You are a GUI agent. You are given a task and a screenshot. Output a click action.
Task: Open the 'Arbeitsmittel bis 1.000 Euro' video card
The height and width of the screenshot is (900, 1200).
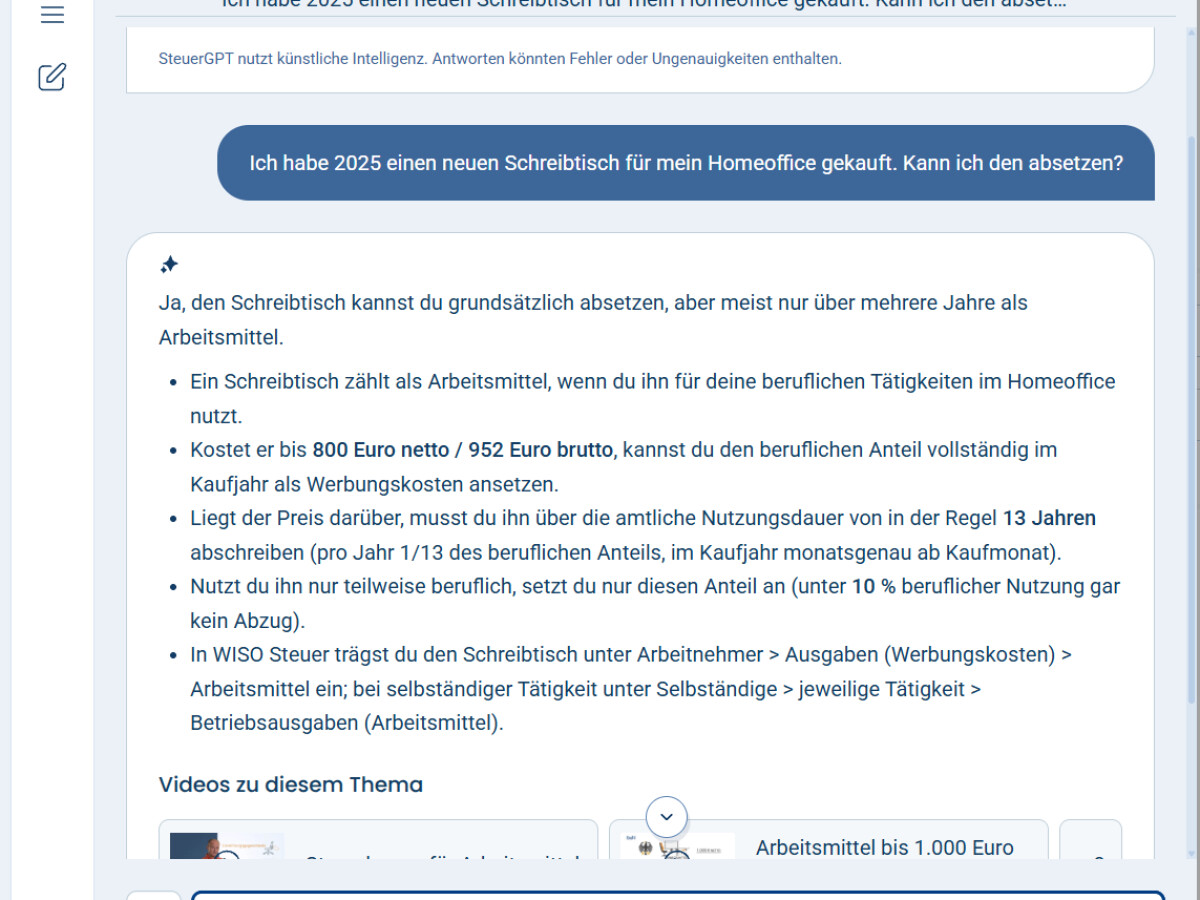pos(828,840)
